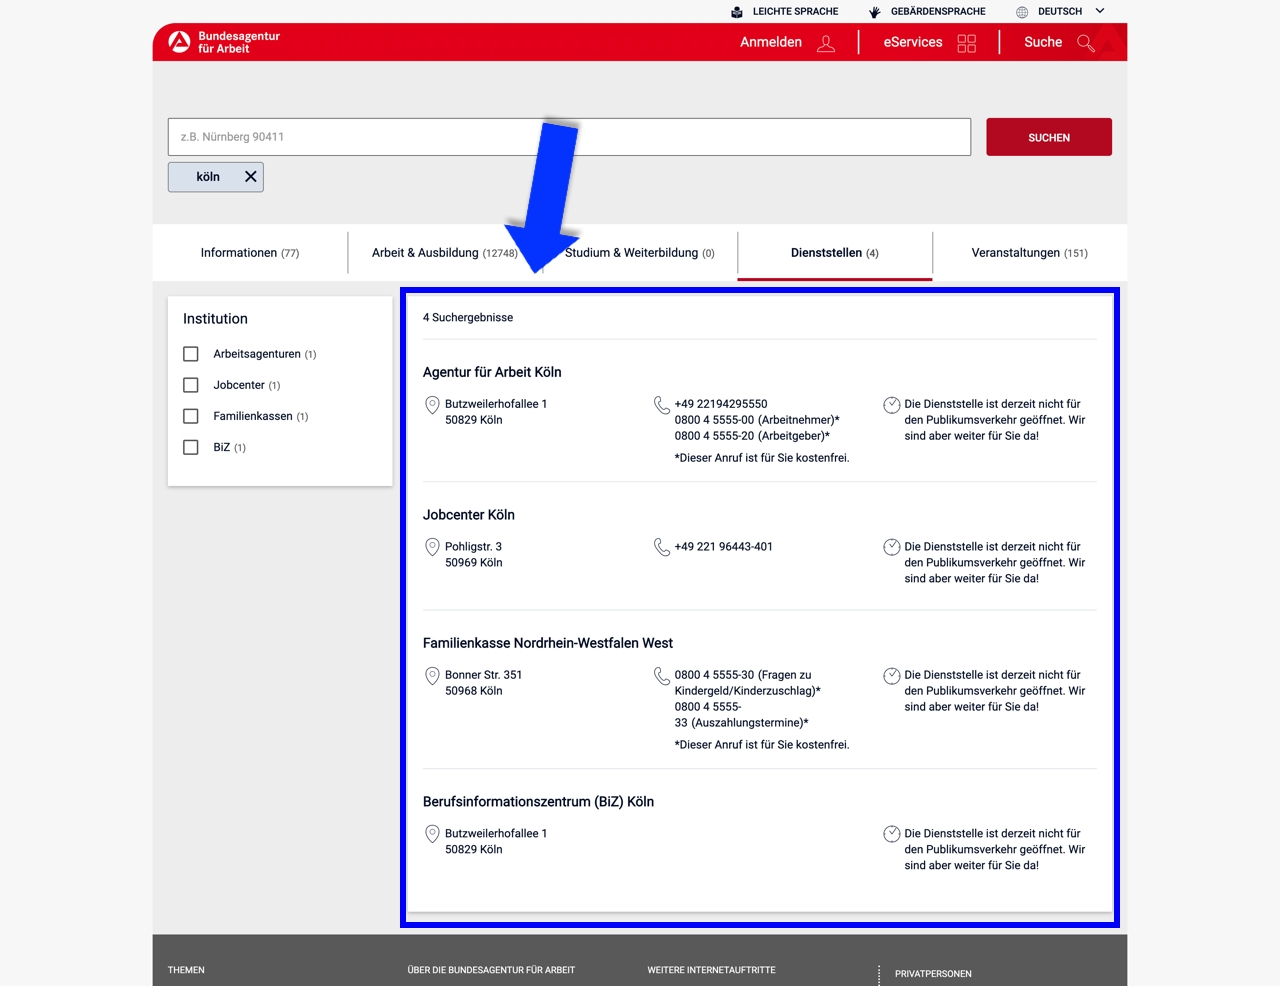Click phone icon beside Jobcenter Köln number
Screen dimensions: 1280x986
(662, 547)
